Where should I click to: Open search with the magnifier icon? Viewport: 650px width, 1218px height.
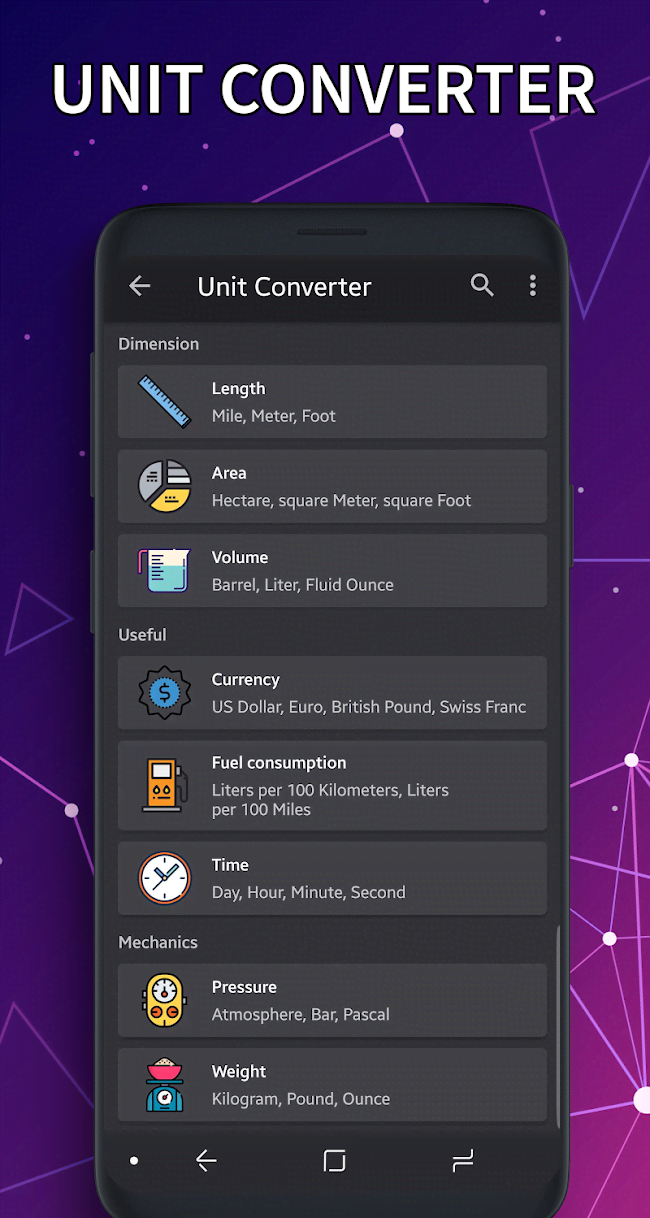482,285
